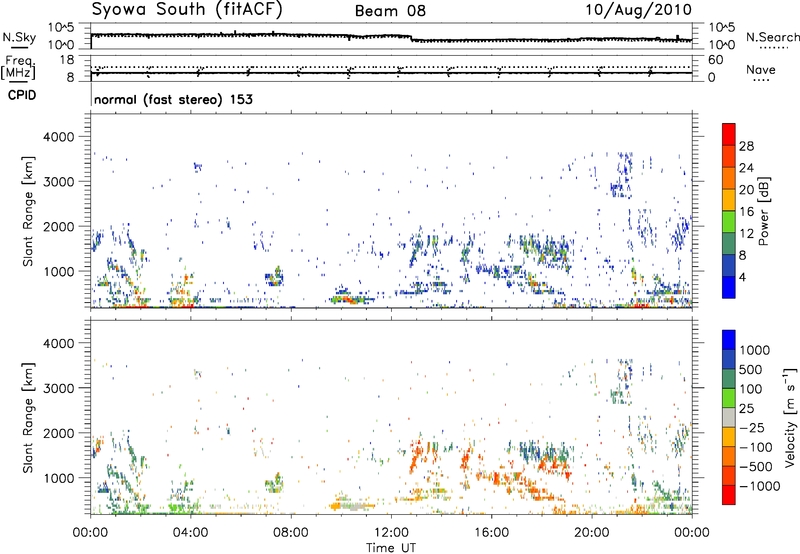Click the '4' power colorbar tick label
This screenshot has width=800, height=554.
click(742, 277)
